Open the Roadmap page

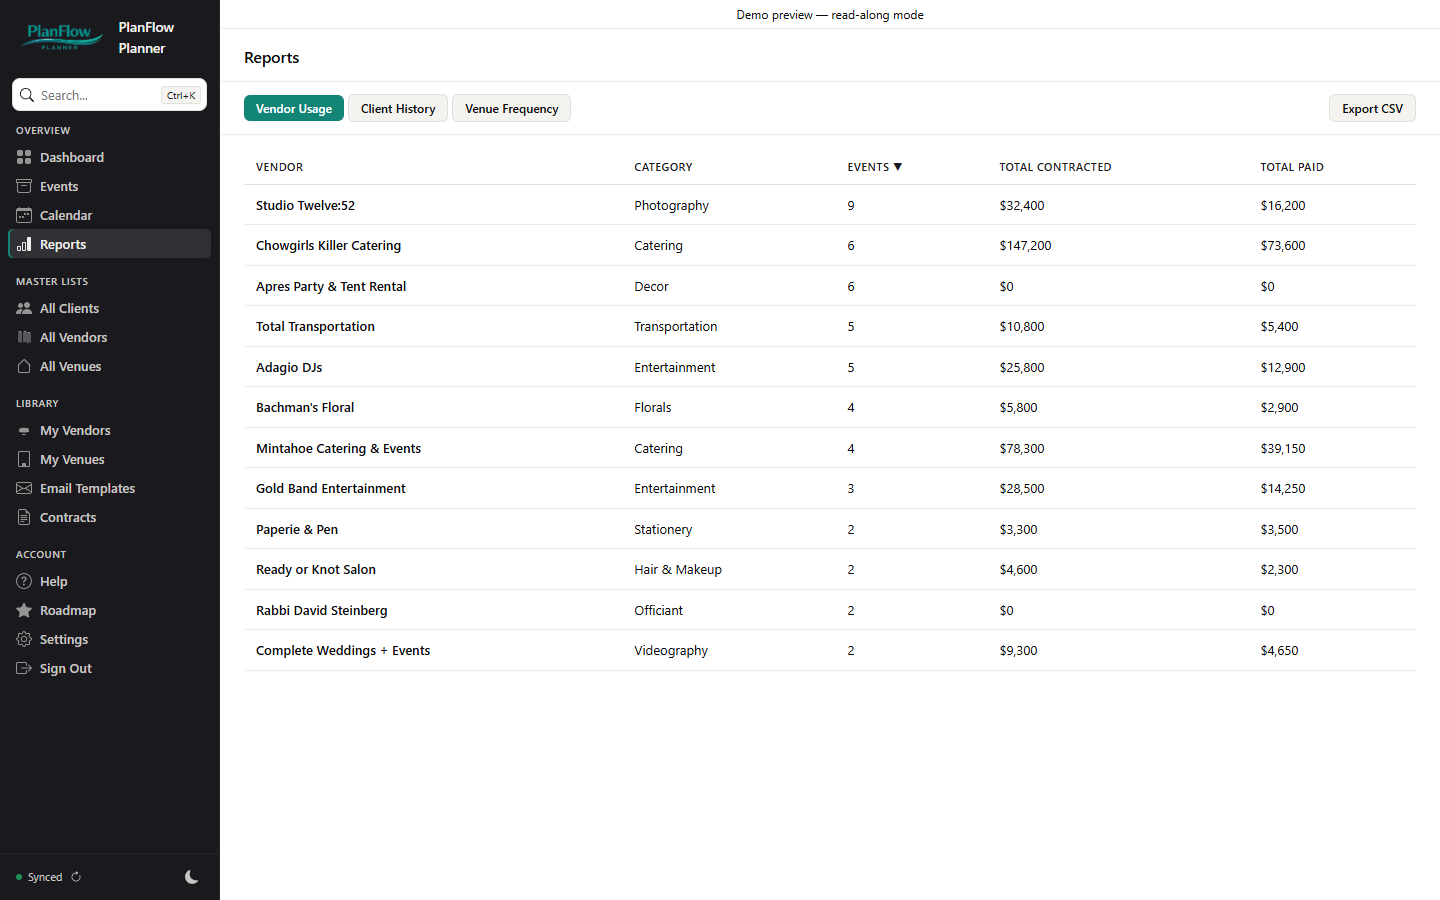tap(109, 610)
